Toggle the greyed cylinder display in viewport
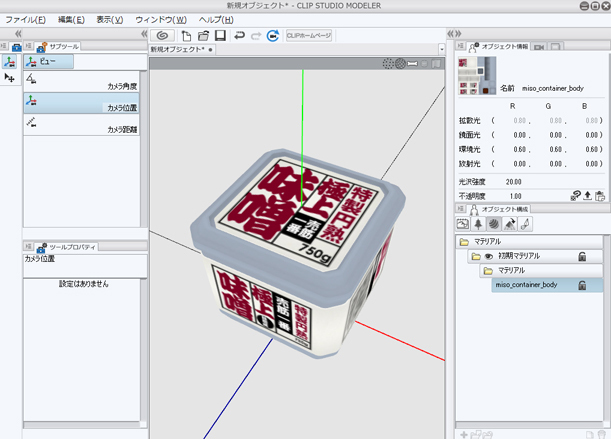The width and height of the screenshot is (611, 439). [424, 63]
